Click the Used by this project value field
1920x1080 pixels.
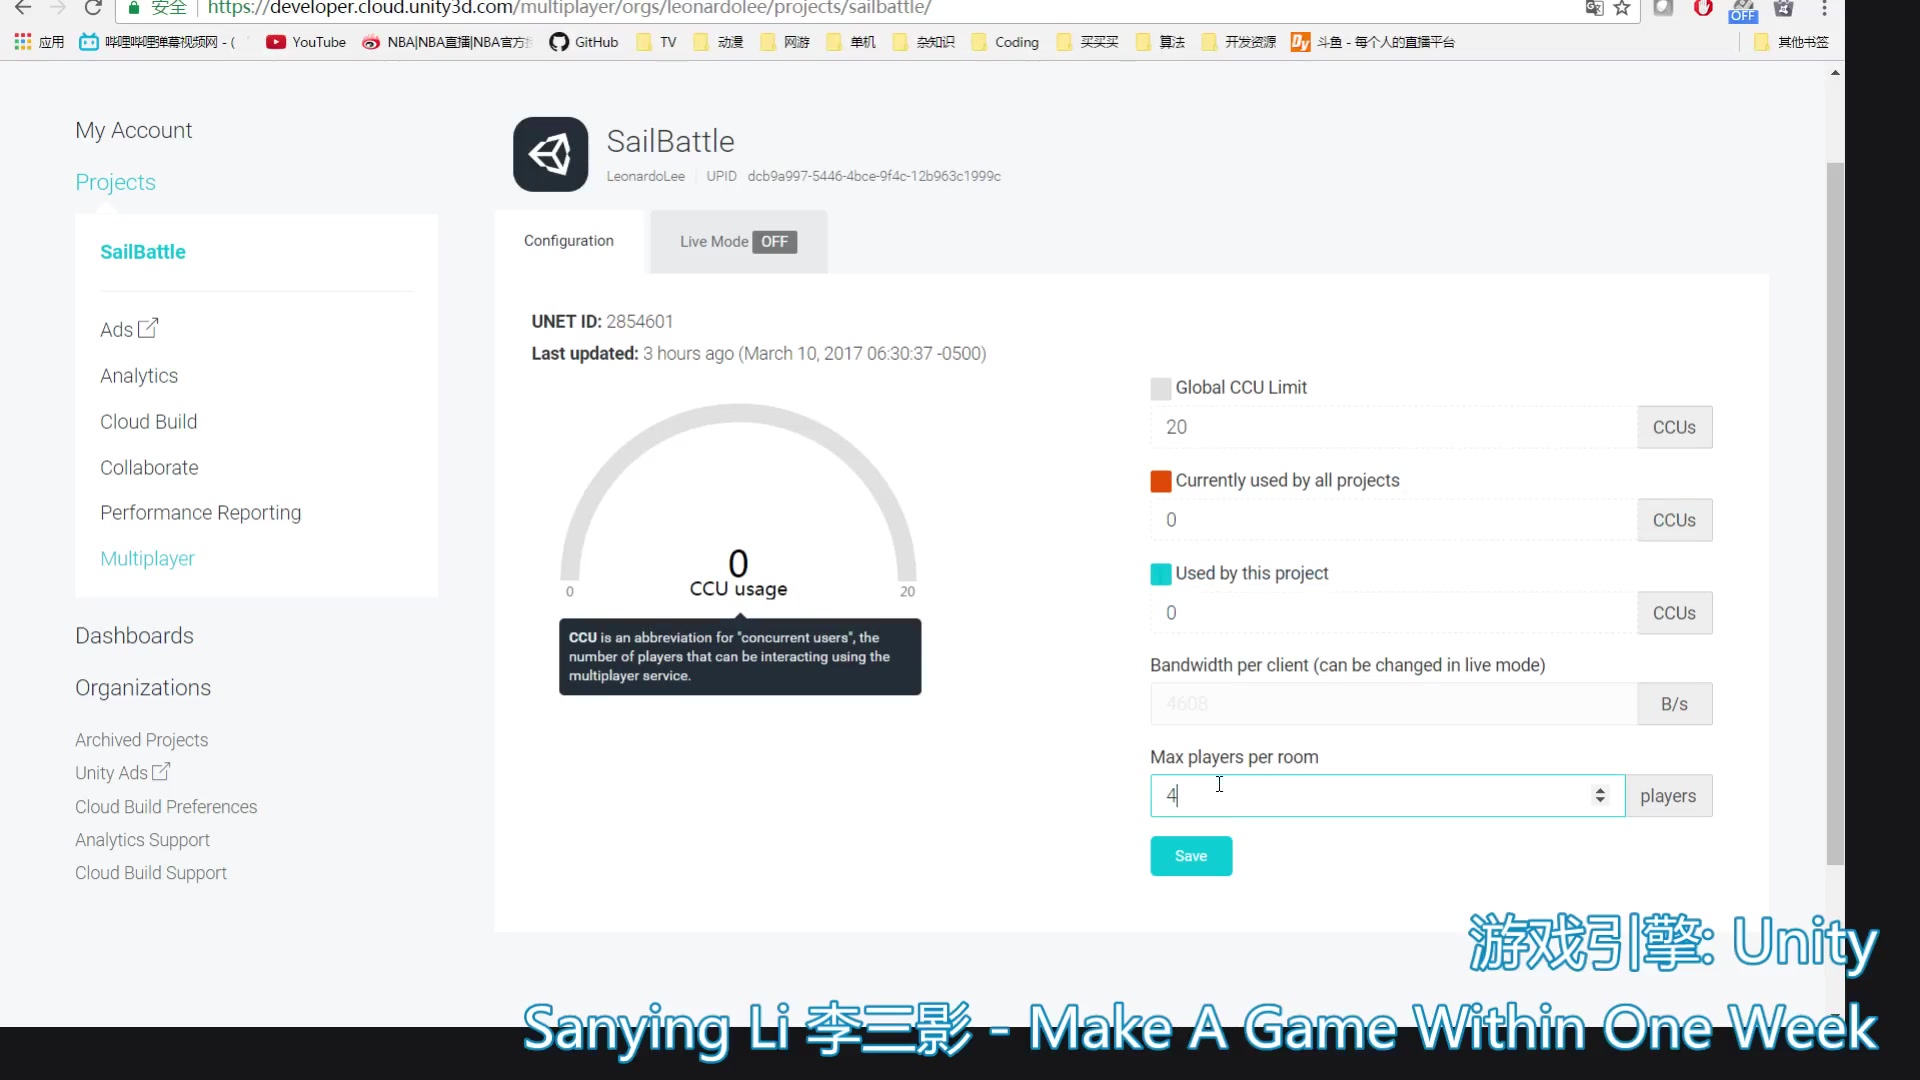1393,613
